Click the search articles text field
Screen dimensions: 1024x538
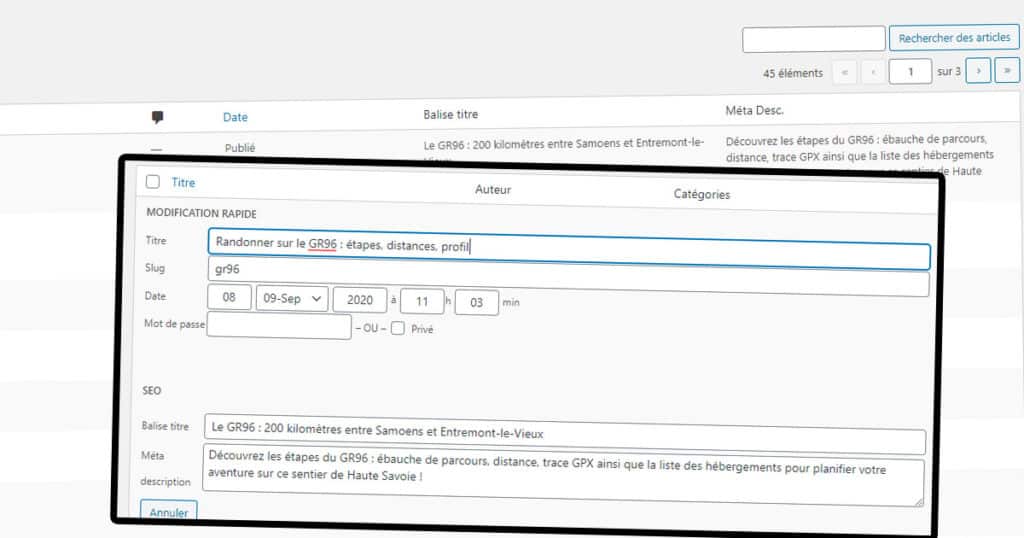point(814,39)
